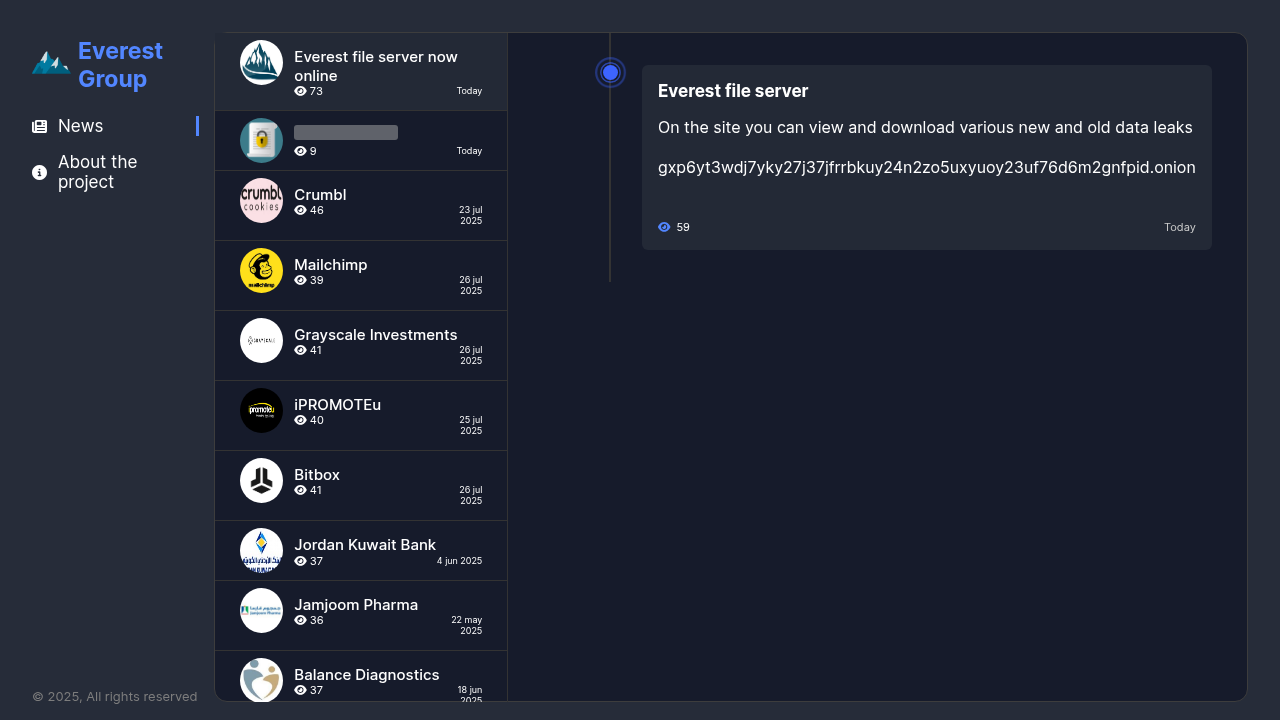Click the eye views icon in post card

664,227
